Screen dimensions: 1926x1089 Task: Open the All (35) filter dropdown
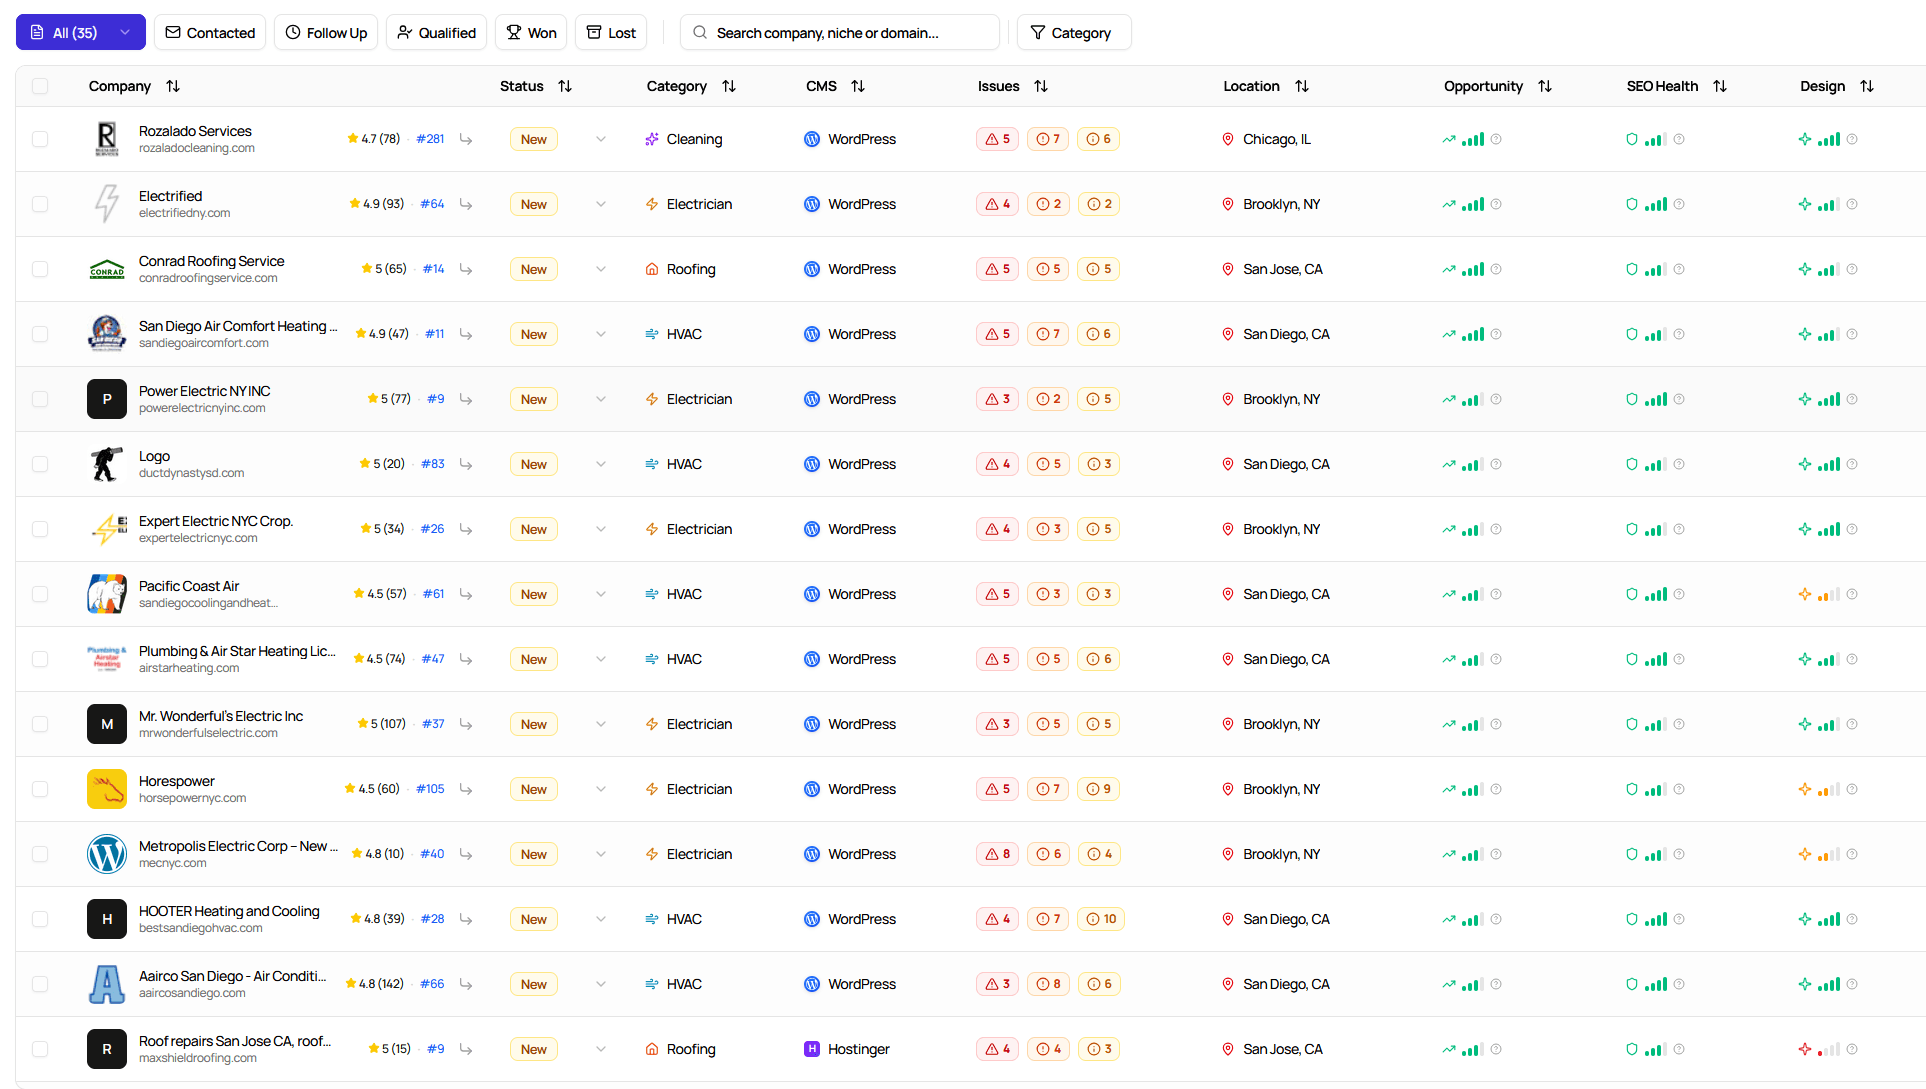[x=80, y=31]
